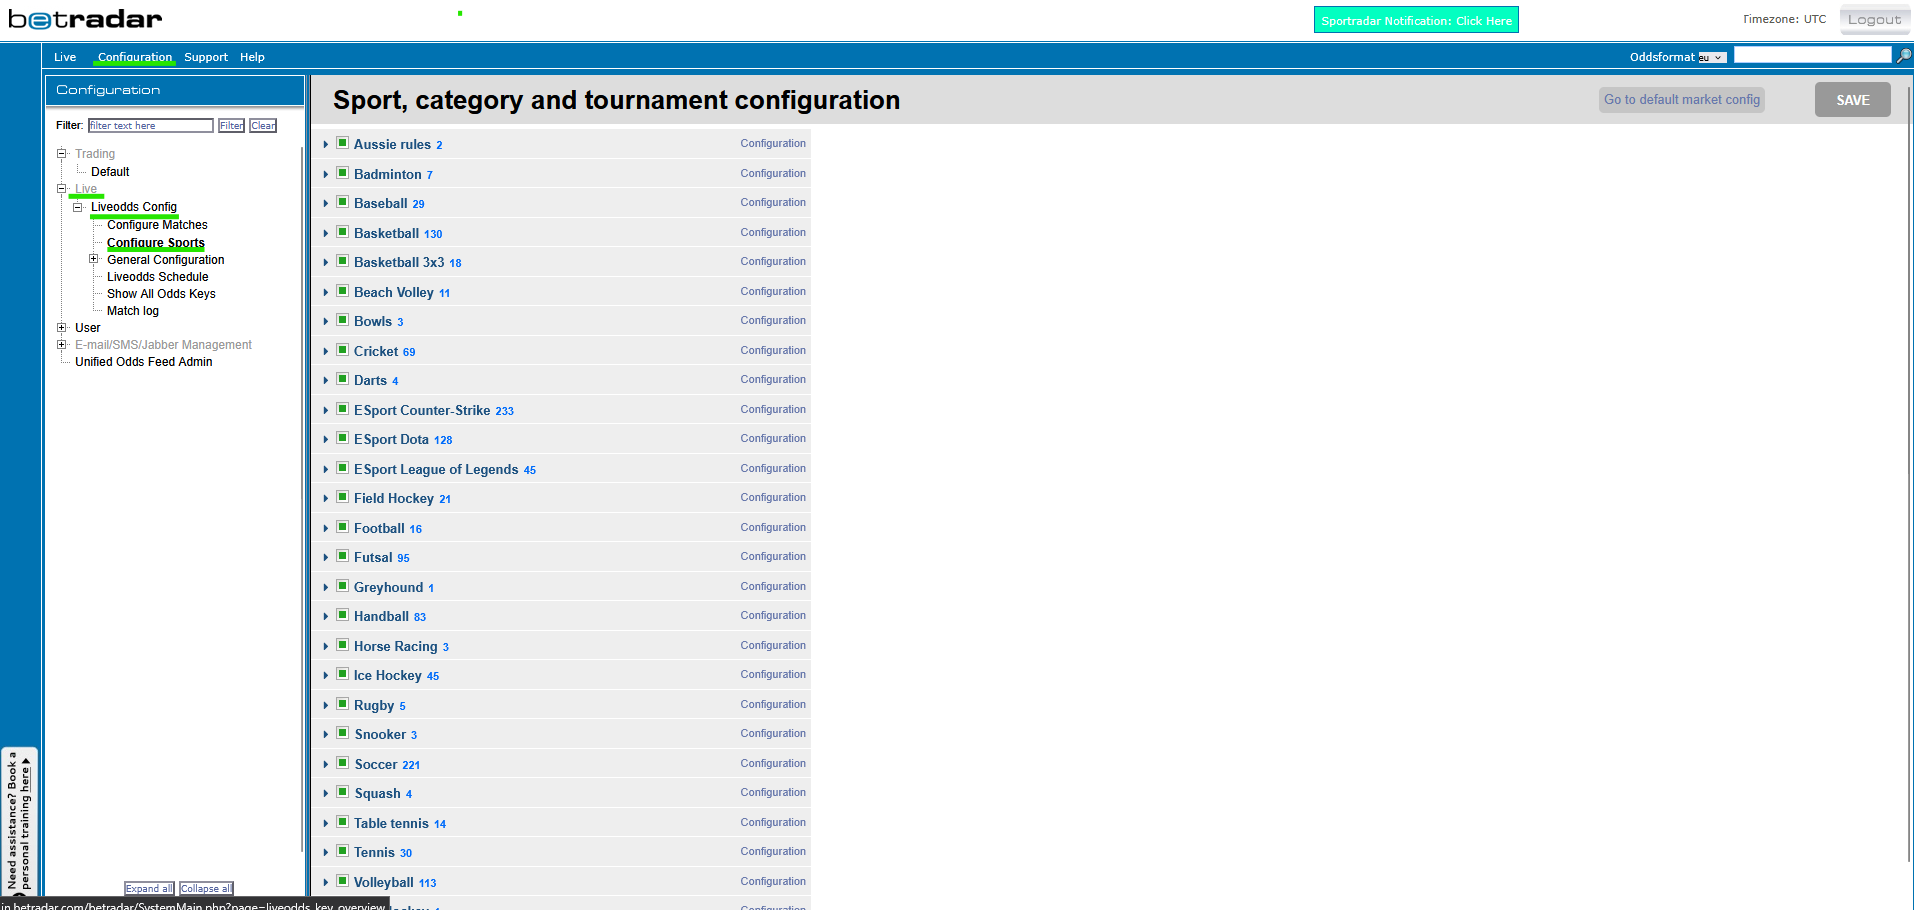Toggle the Soccer sport checkbox
The height and width of the screenshot is (910, 1914).
tap(342, 763)
